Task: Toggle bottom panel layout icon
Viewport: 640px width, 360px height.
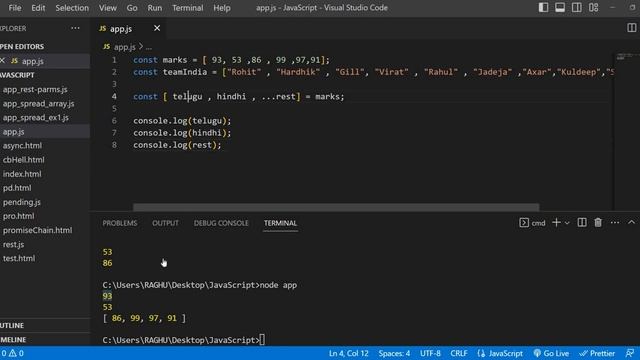Action: click(x=560, y=8)
